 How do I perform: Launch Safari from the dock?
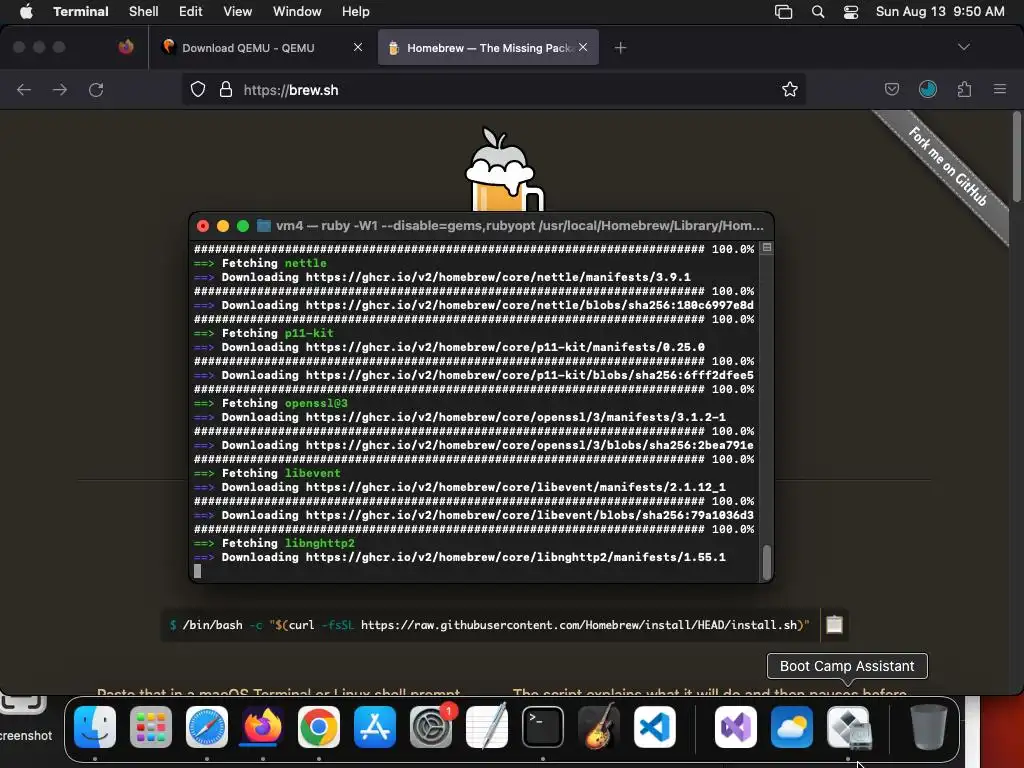207,727
